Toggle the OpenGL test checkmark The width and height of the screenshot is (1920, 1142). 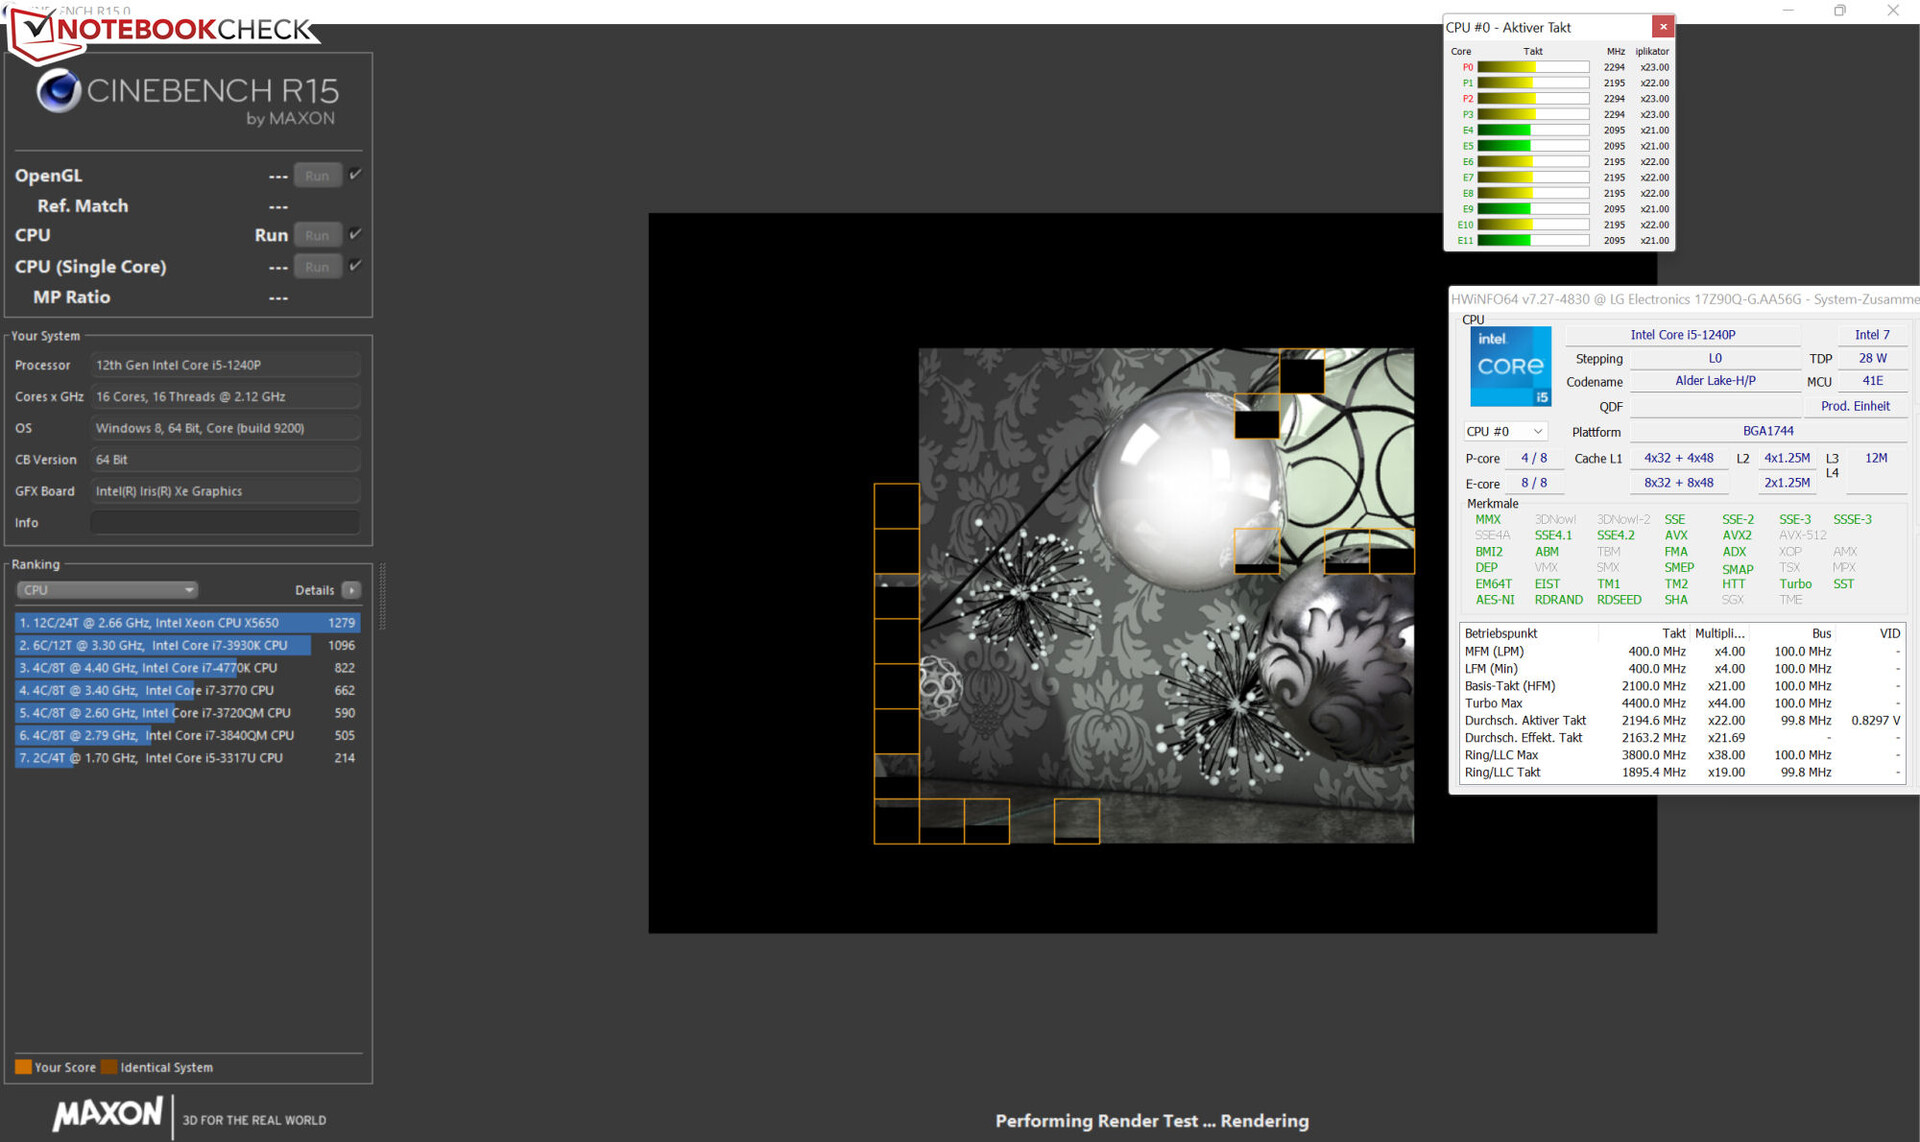click(x=355, y=175)
